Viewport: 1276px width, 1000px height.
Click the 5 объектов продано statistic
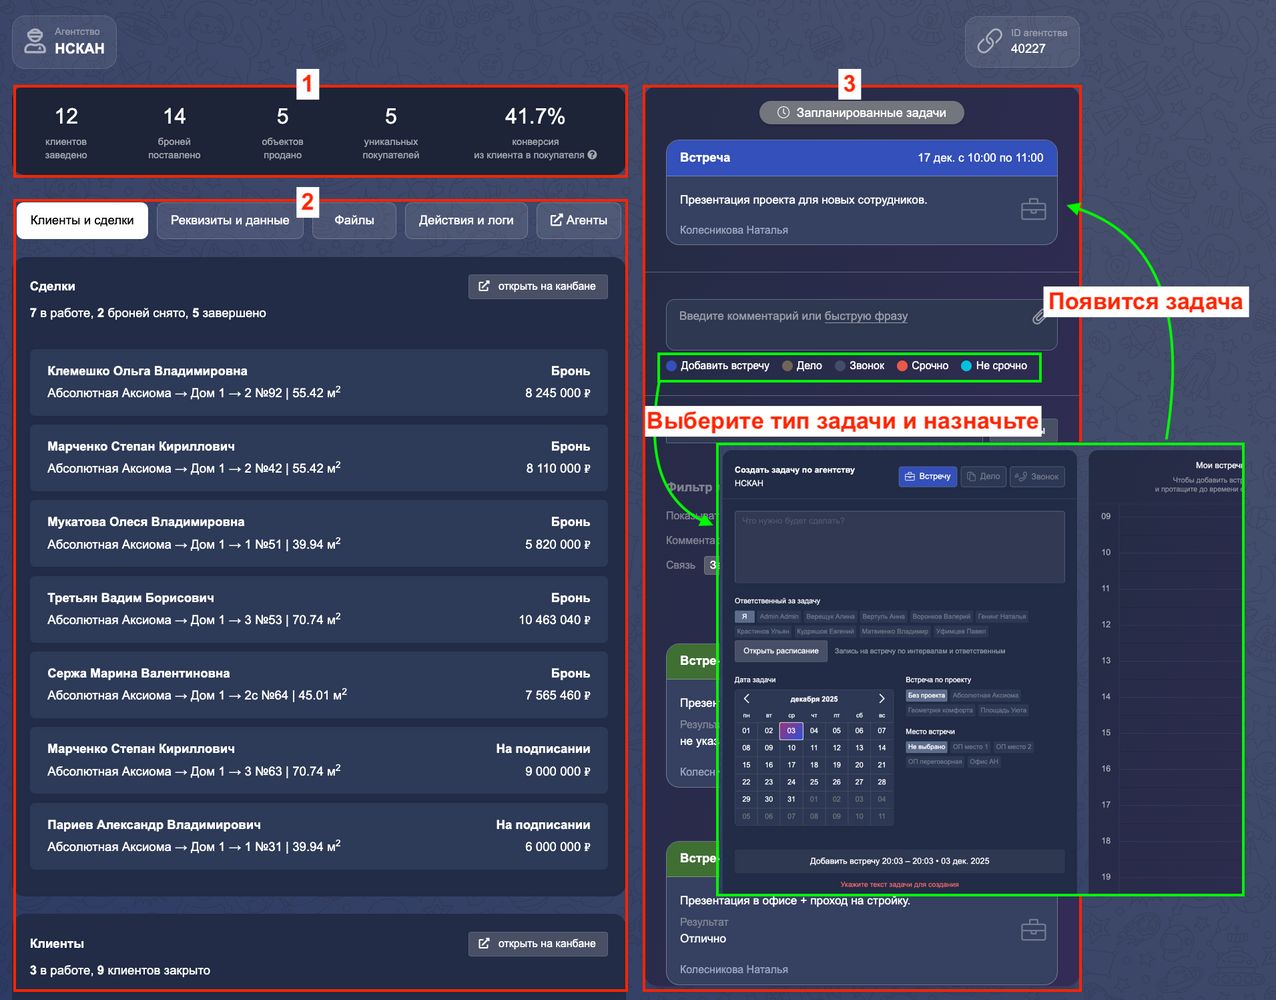[x=283, y=132]
